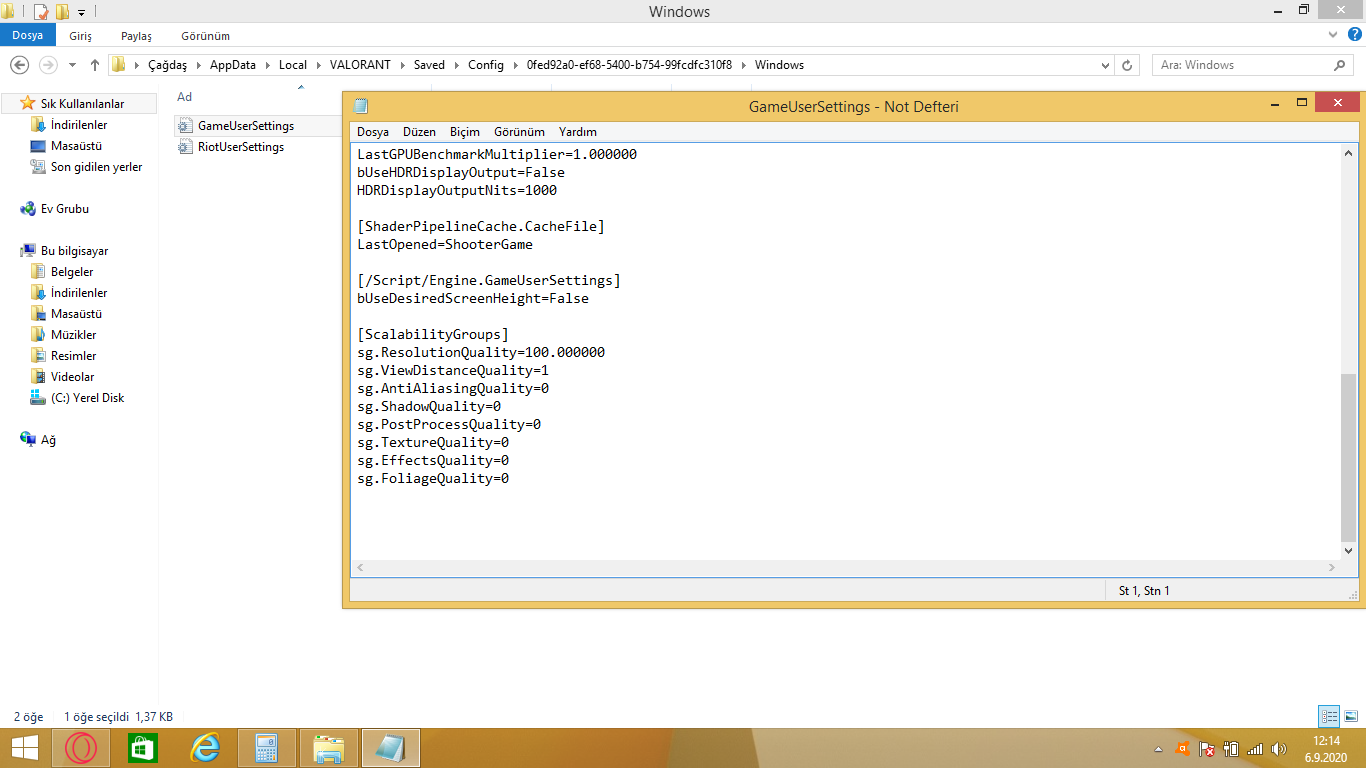Go back with the Explorer back arrow
The height and width of the screenshot is (768, 1366).
pos(19,65)
